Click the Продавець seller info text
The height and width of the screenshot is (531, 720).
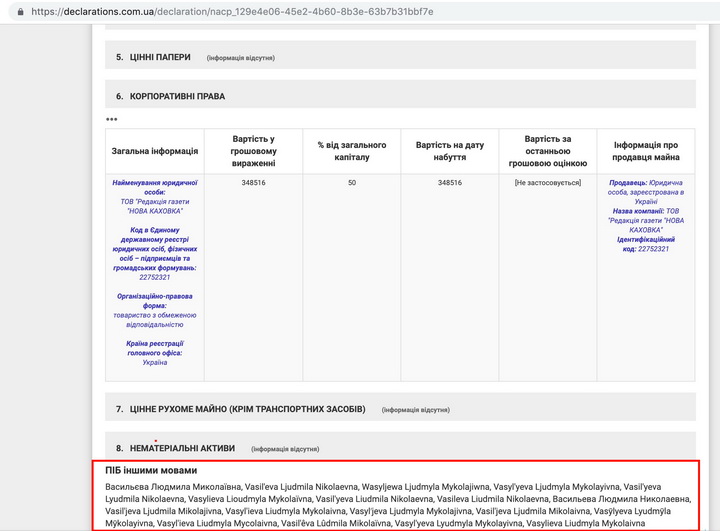[628, 183]
